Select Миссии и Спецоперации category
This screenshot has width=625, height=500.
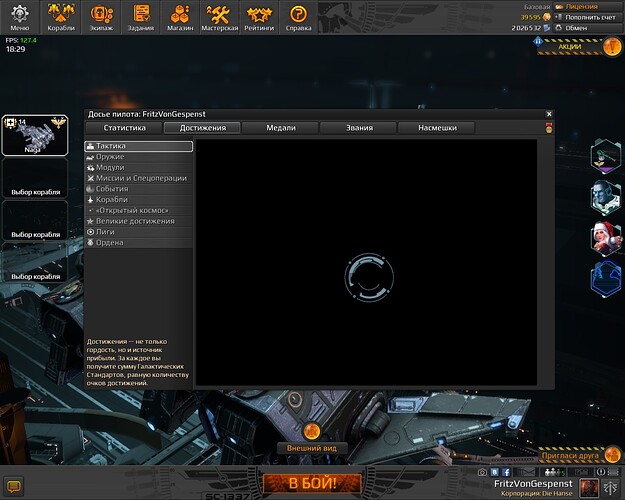pos(139,178)
